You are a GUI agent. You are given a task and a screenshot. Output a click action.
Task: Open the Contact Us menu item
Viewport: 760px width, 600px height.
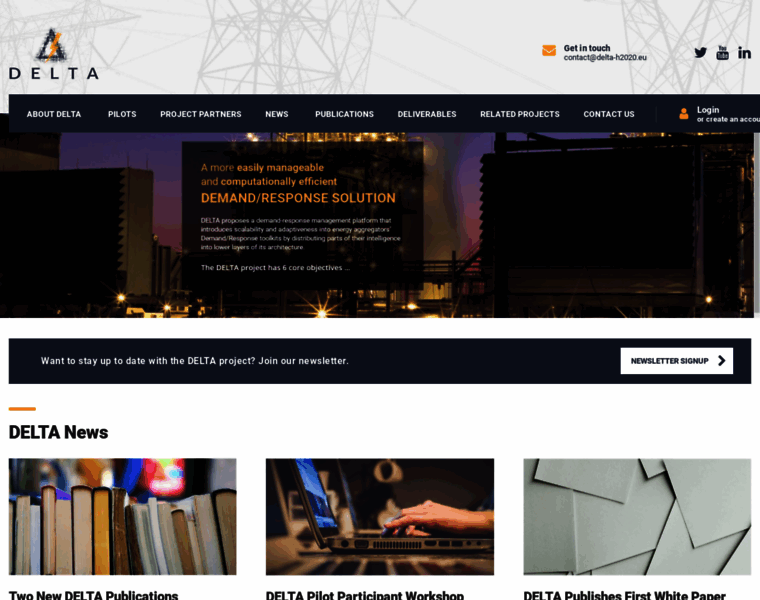[609, 114]
